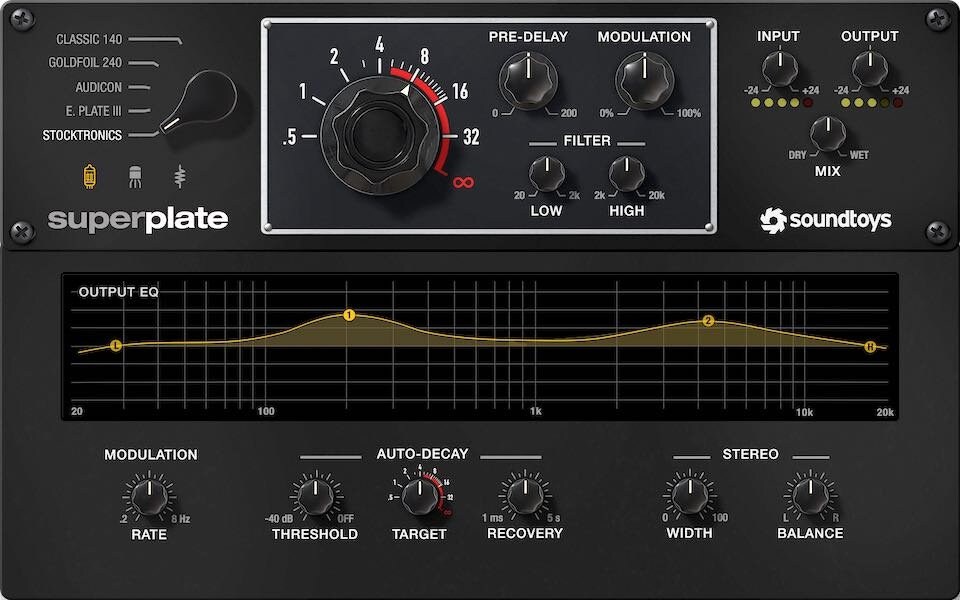This screenshot has height=600, width=960.
Task: Click the large decay time knob
Action: click(380, 135)
